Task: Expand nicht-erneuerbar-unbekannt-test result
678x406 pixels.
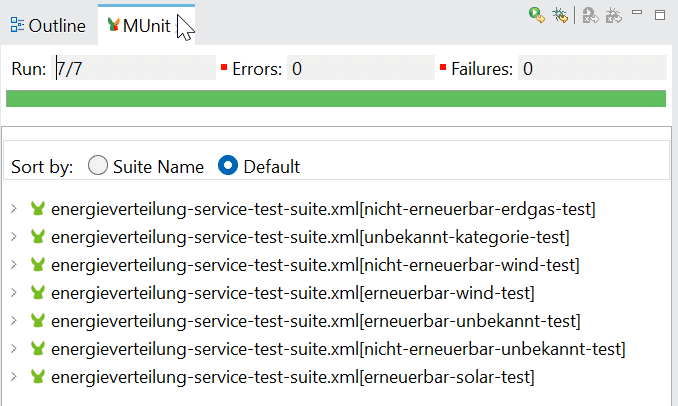Action: click(14, 348)
